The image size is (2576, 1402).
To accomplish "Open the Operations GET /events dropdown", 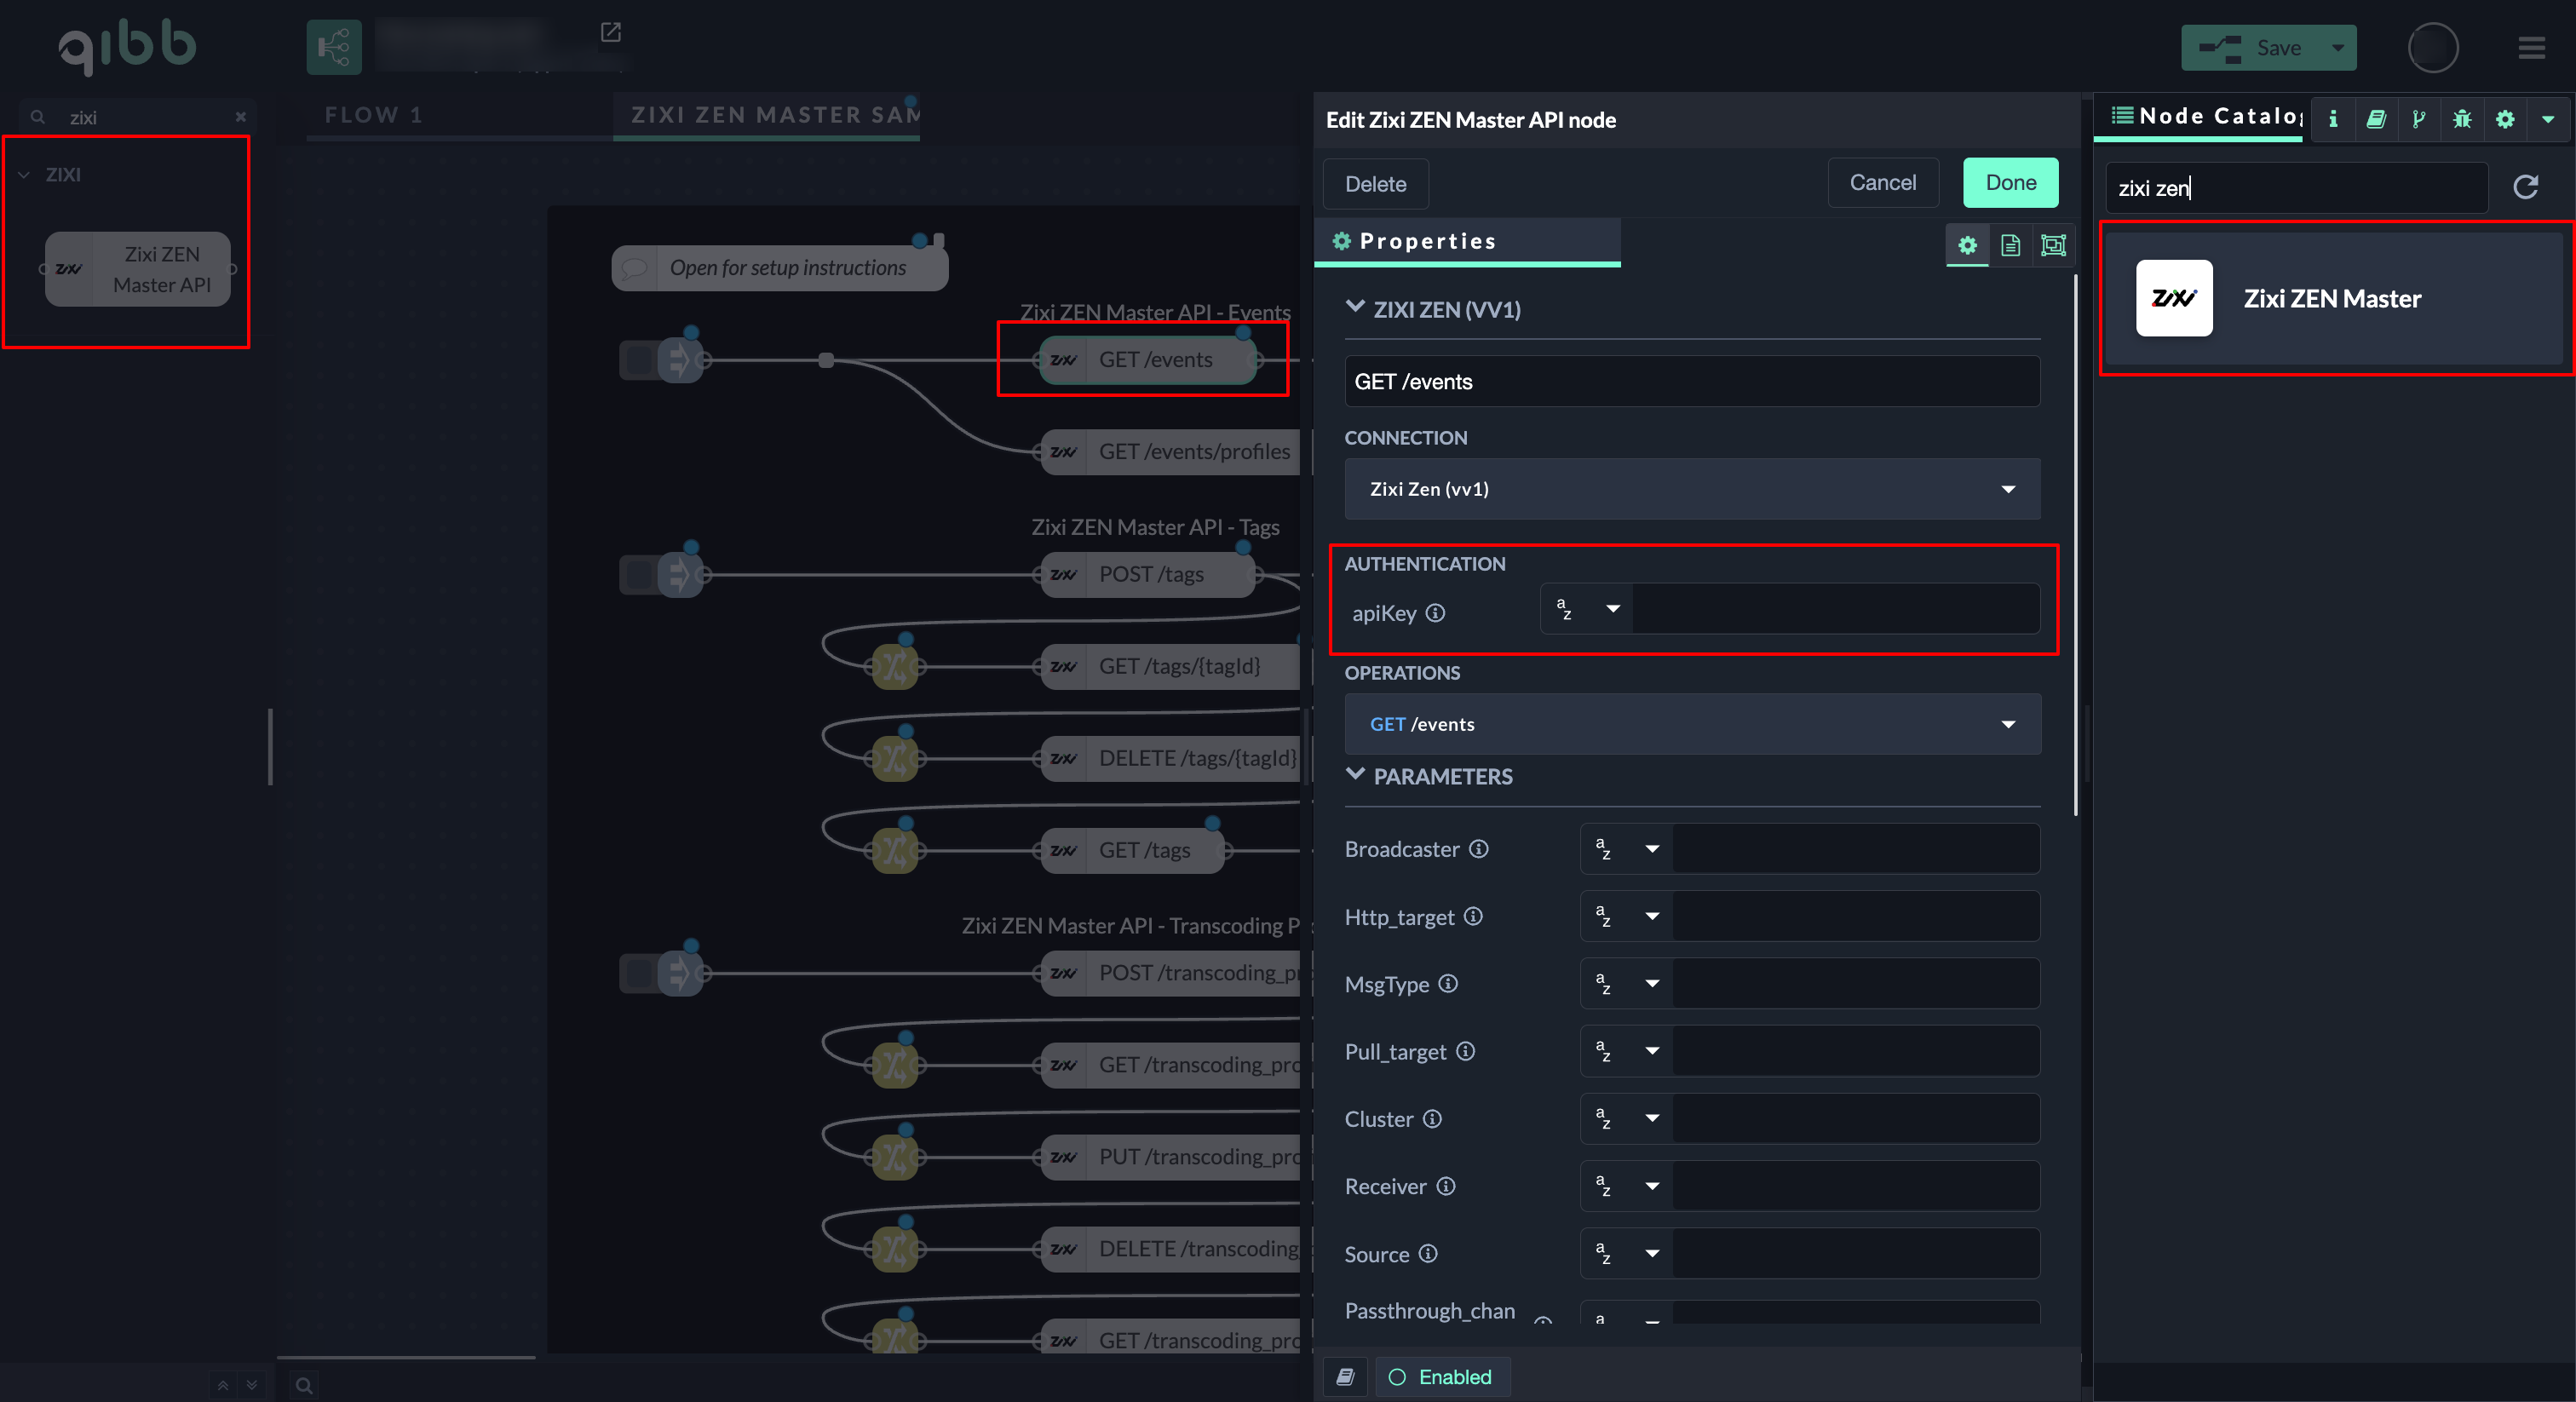I will click(x=1691, y=724).
